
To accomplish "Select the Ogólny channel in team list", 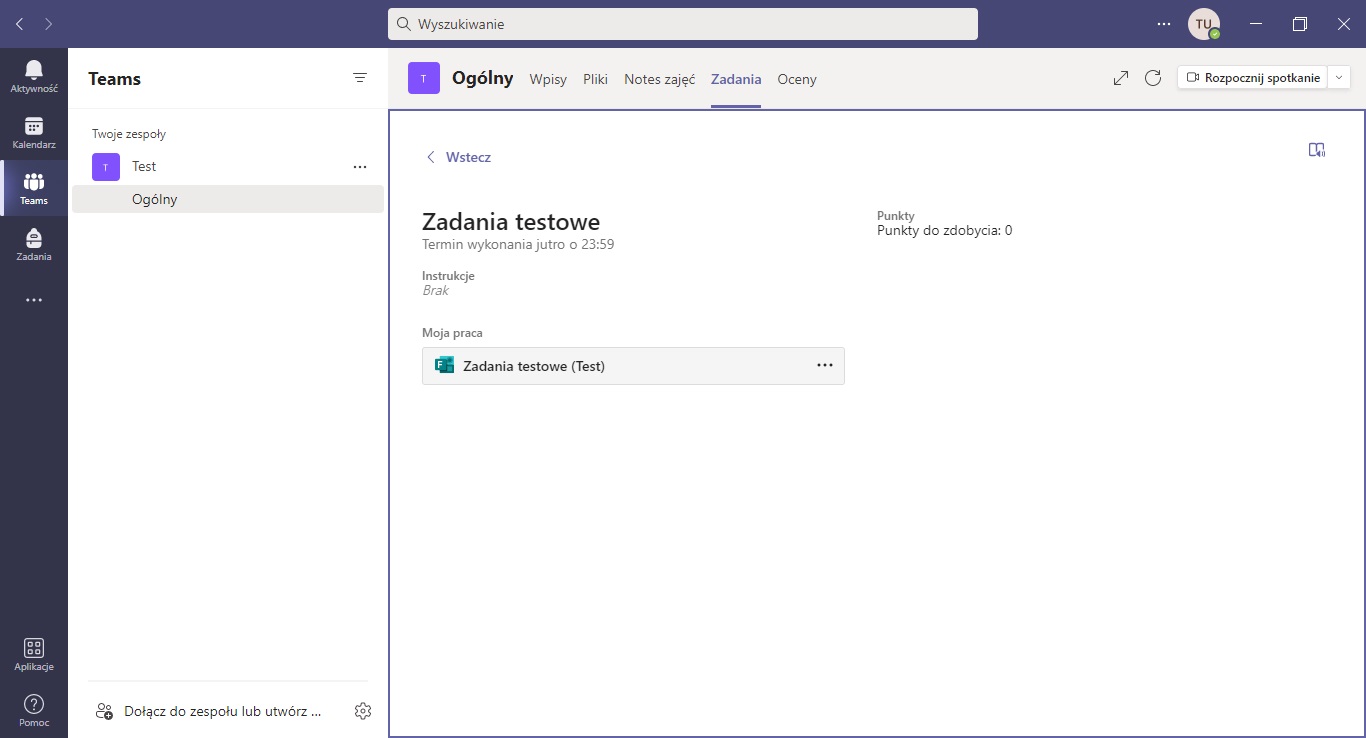I will [155, 199].
